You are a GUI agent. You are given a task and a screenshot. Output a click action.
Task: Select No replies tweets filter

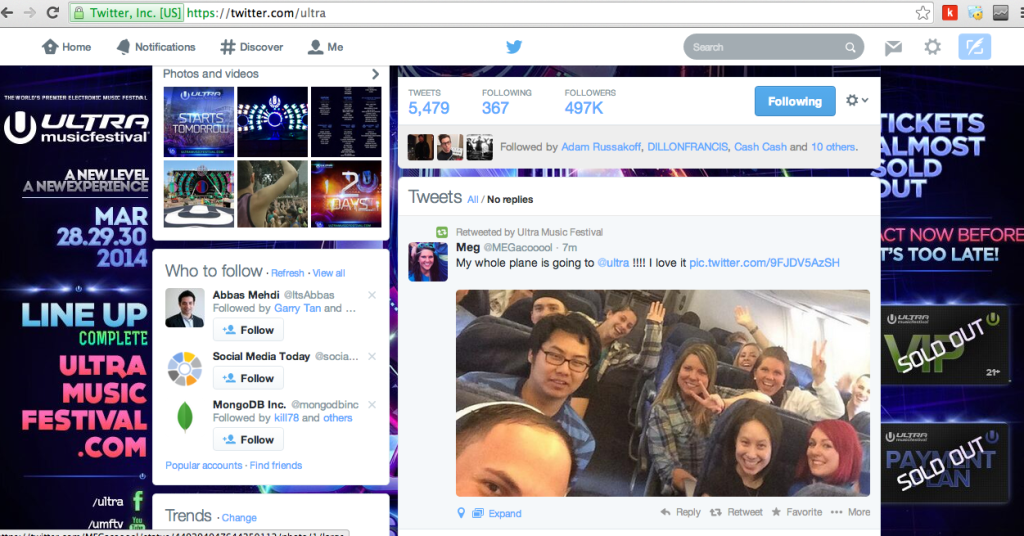tap(510, 200)
